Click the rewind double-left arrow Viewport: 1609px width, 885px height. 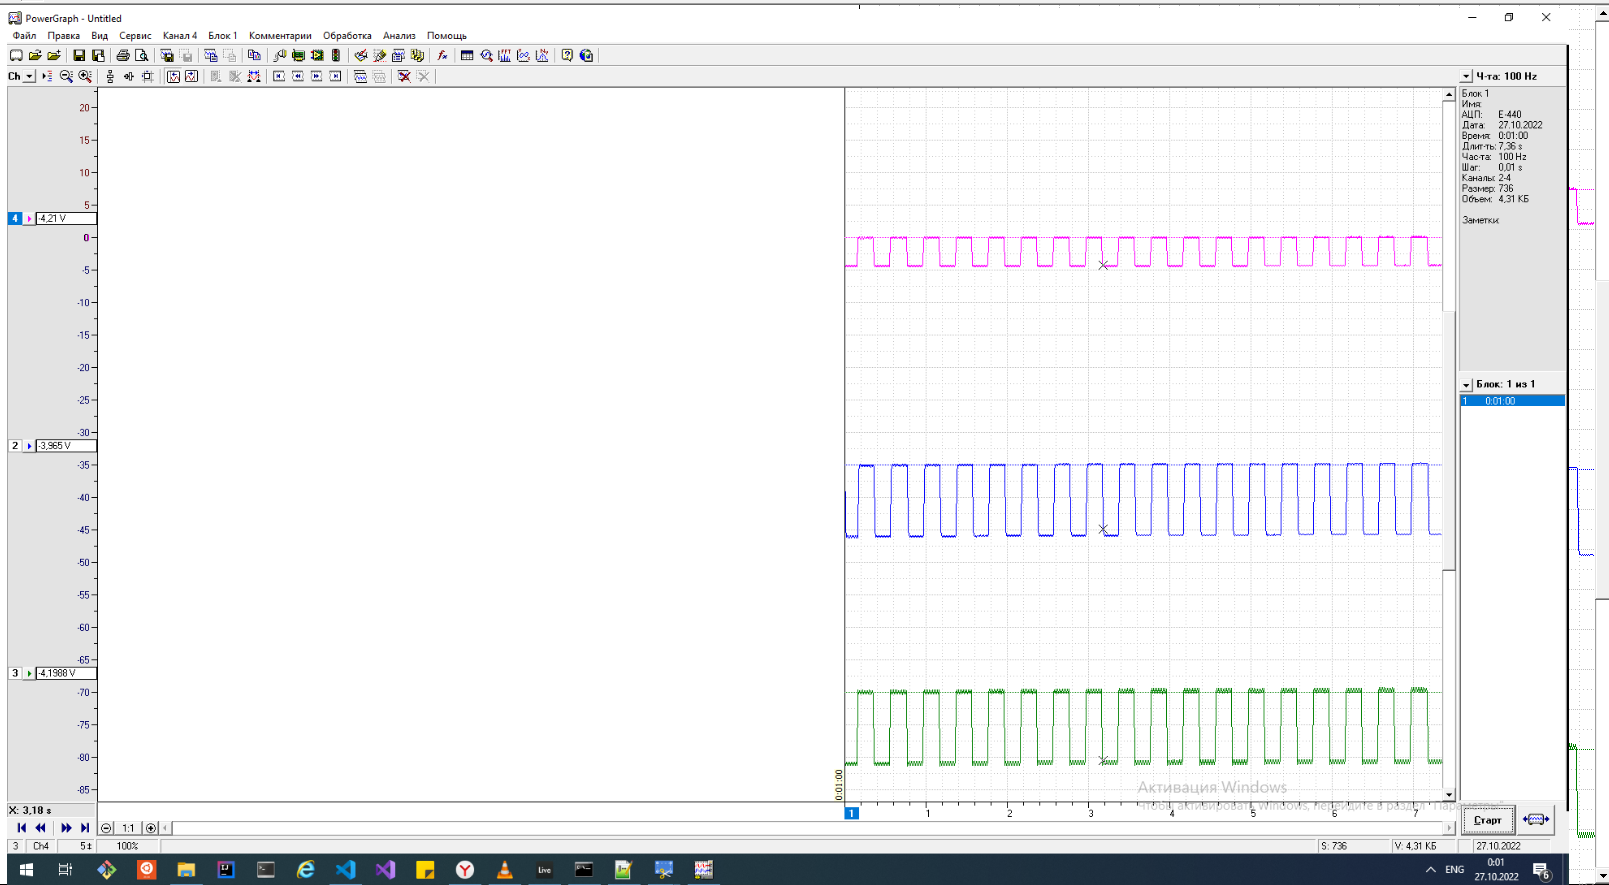click(41, 828)
